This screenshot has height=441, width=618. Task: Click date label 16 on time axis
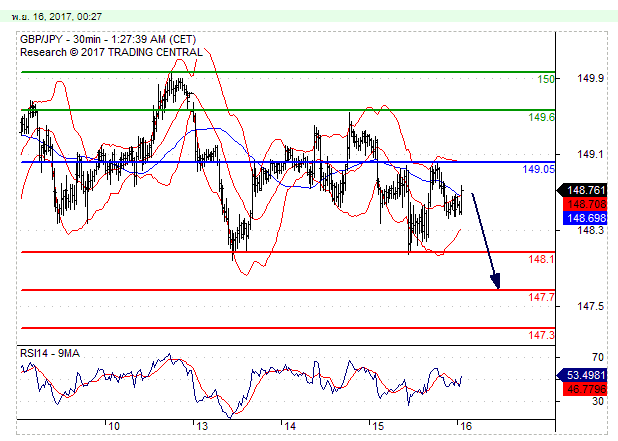point(466,426)
